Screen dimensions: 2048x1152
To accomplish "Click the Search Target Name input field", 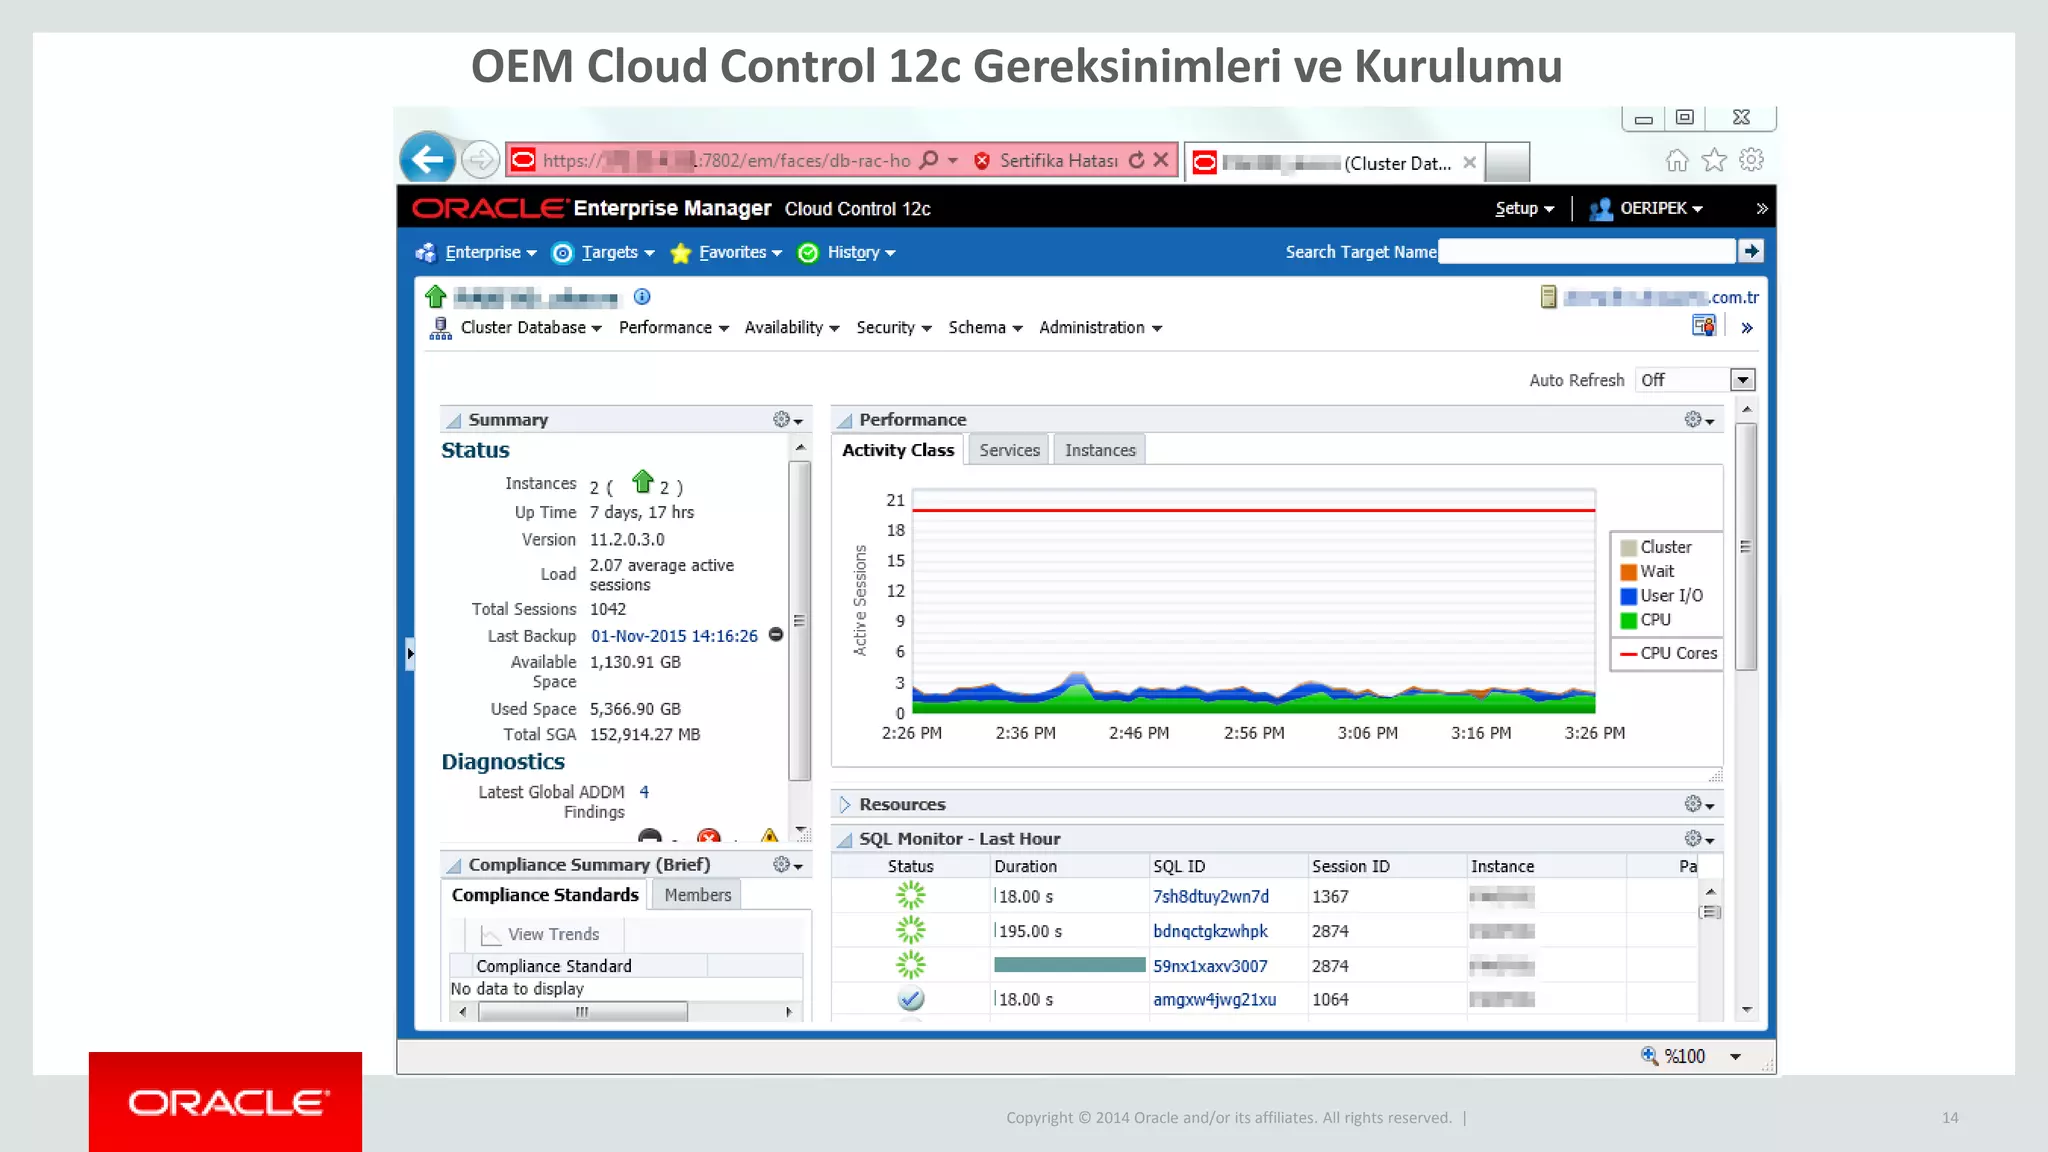I will pyautogui.click(x=1586, y=251).
